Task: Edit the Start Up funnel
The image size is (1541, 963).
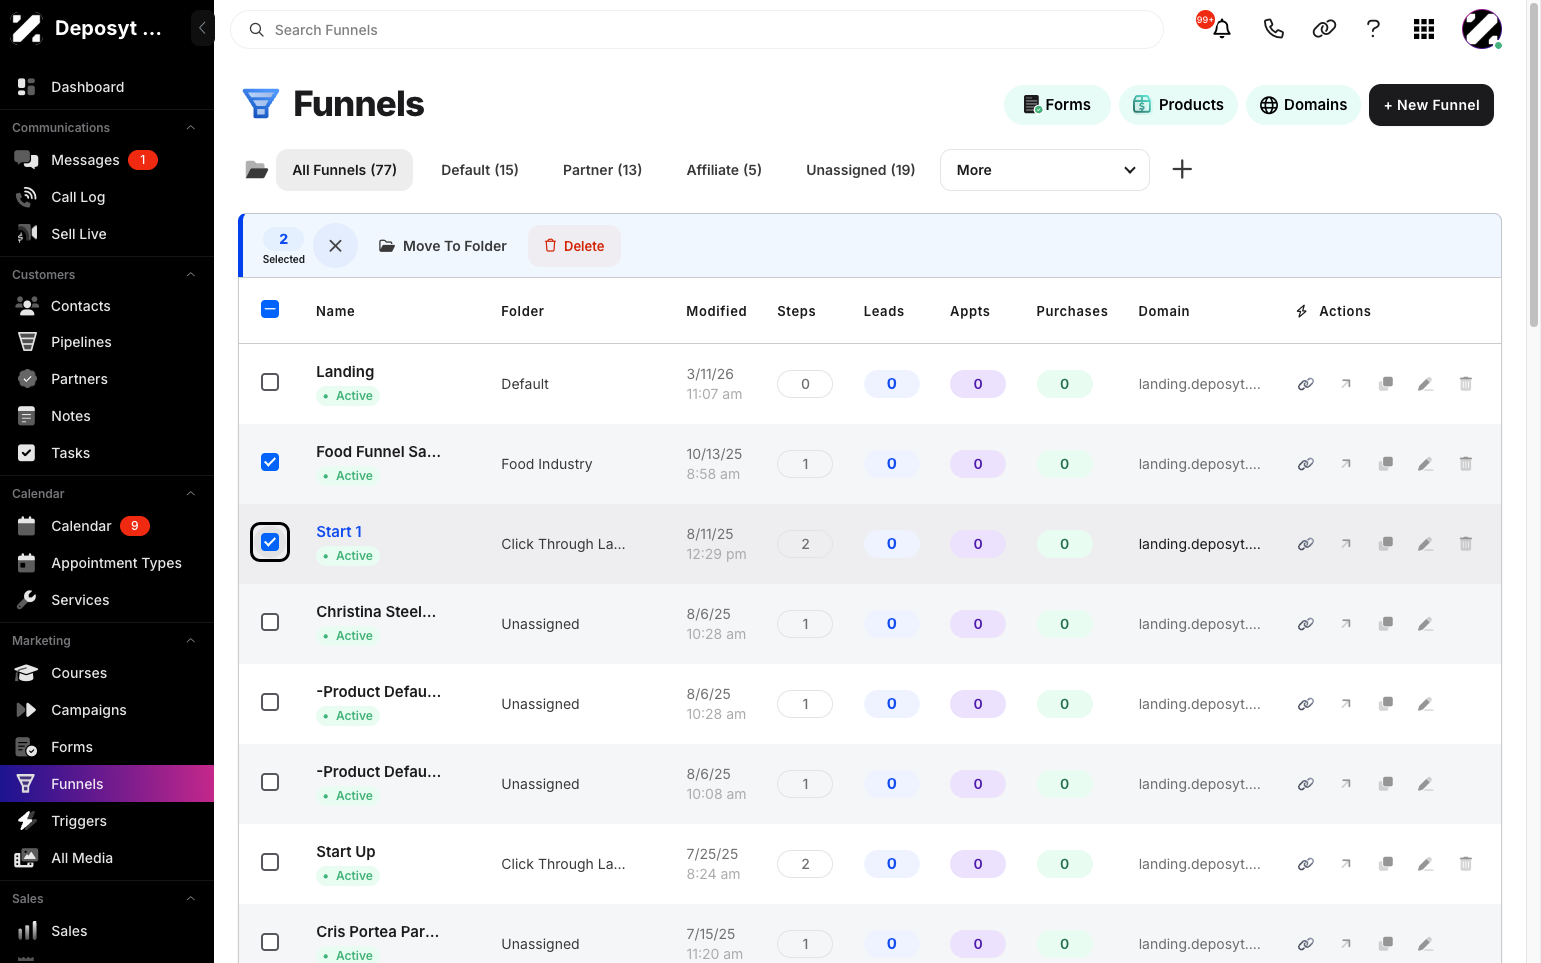Action: click(x=1425, y=864)
